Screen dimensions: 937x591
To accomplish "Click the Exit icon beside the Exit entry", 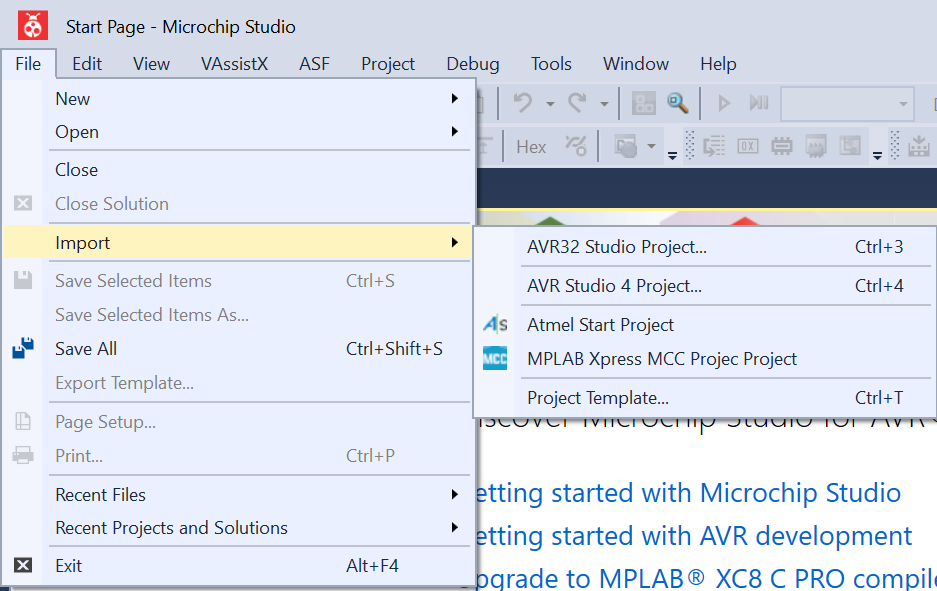I will point(22,565).
